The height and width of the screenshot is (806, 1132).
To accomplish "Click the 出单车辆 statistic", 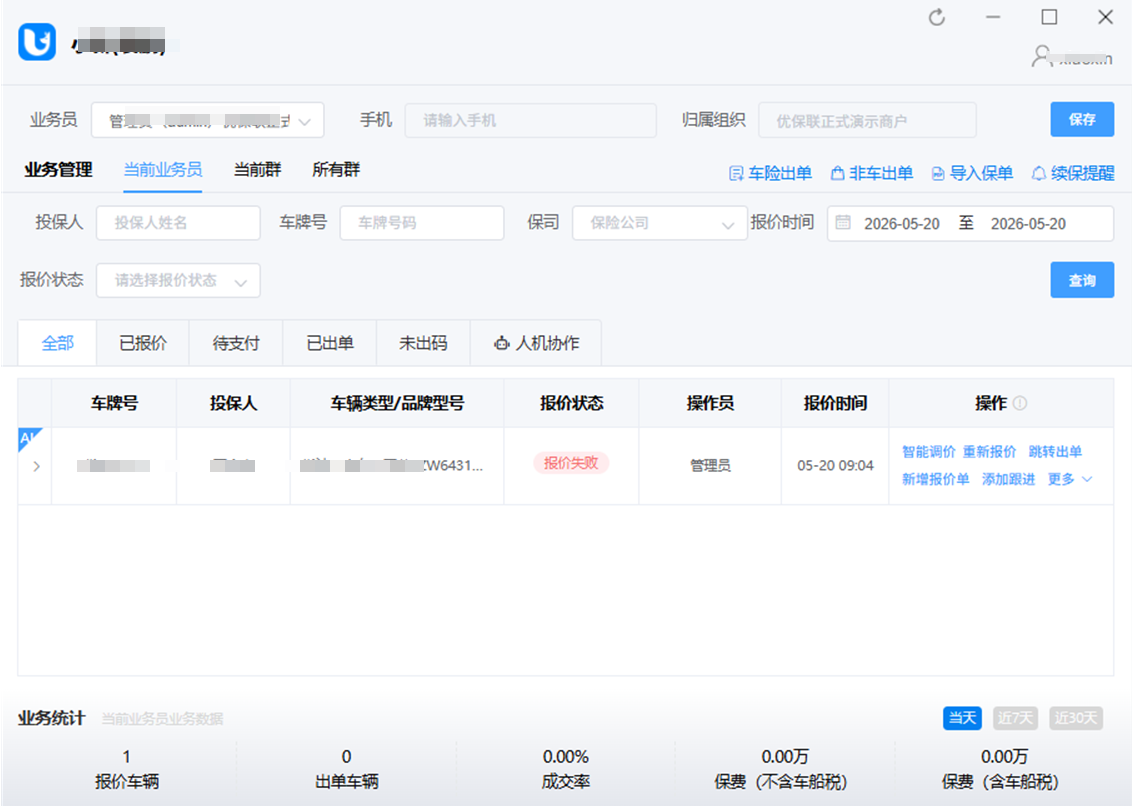I will coord(347,769).
